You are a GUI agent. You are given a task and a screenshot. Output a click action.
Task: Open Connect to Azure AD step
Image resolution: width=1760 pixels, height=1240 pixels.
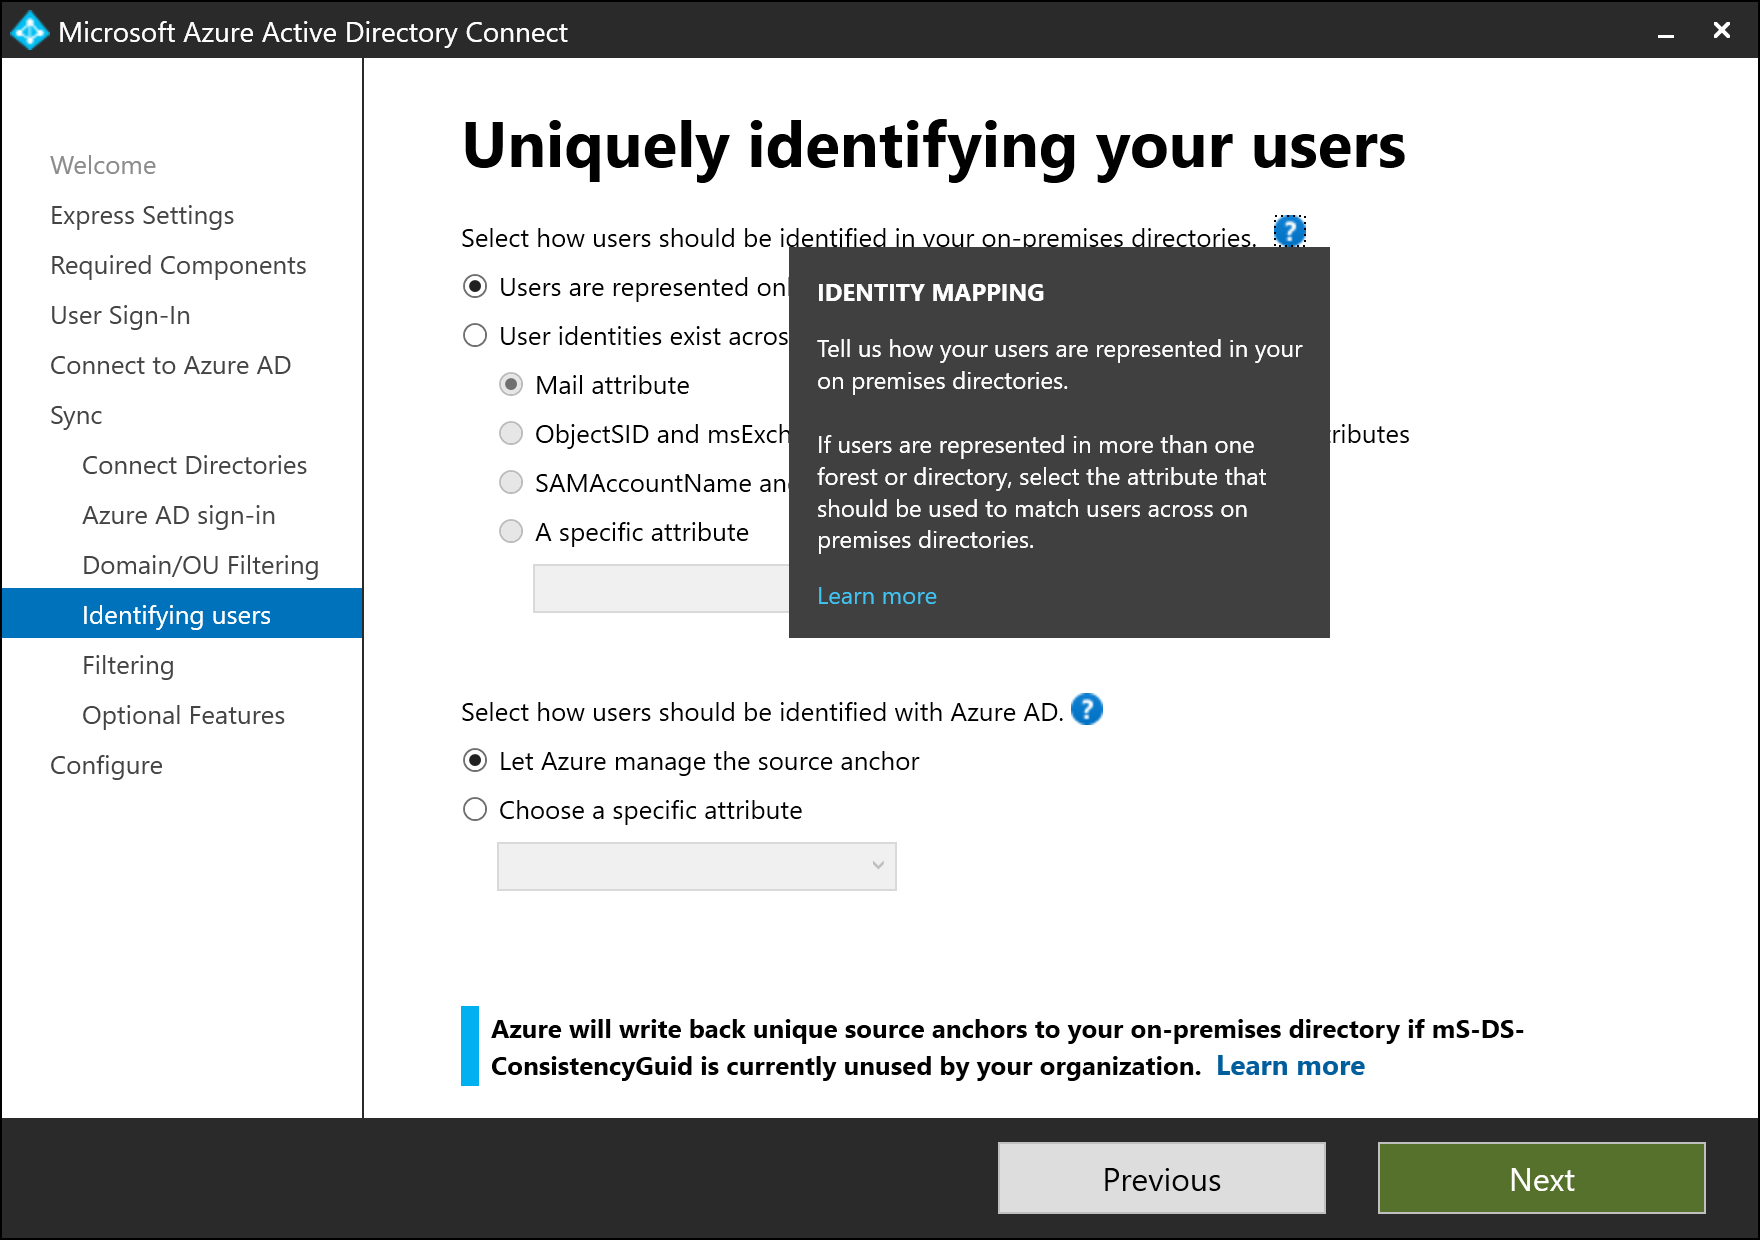(170, 365)
